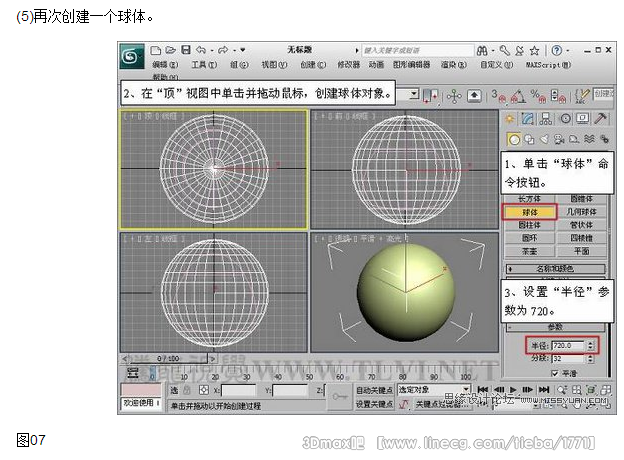Open the 选定对象 key filter dropdown
624x460 pixels.
(x=434, y=390)
